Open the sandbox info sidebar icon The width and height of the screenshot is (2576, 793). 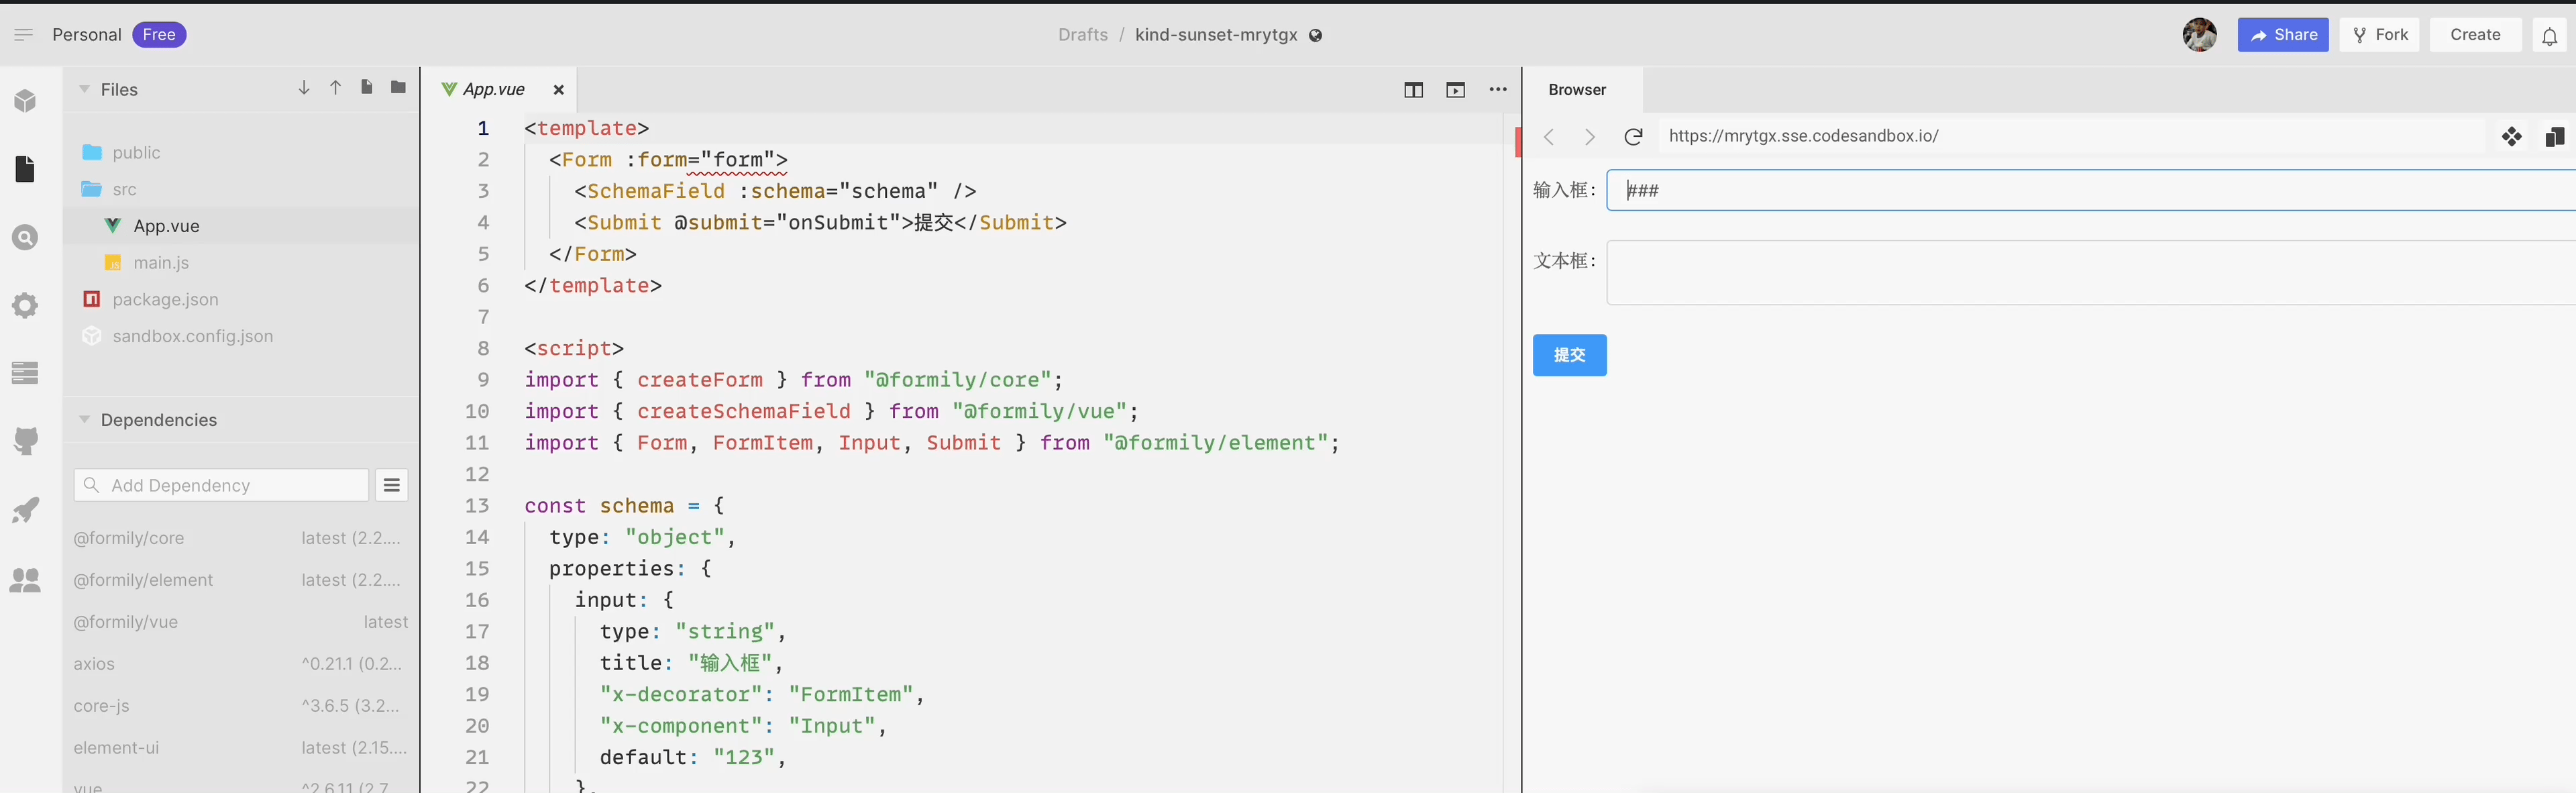(x=25, y=101)
